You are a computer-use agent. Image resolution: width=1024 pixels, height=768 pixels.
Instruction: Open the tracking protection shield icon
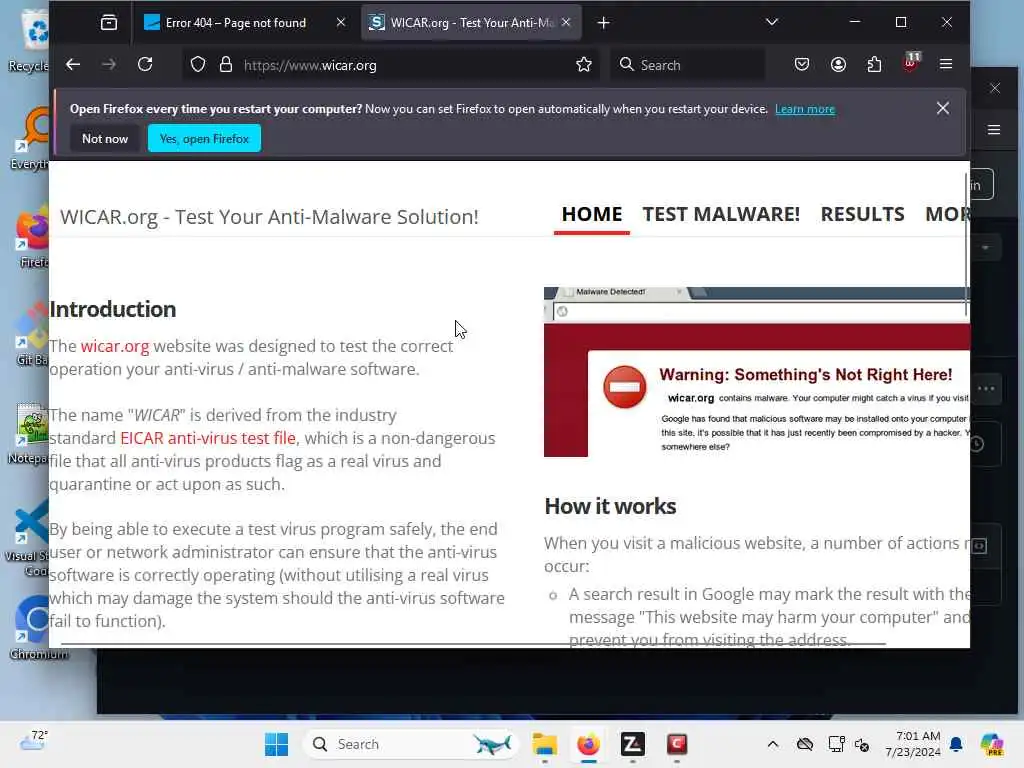[x=198, y=65]
